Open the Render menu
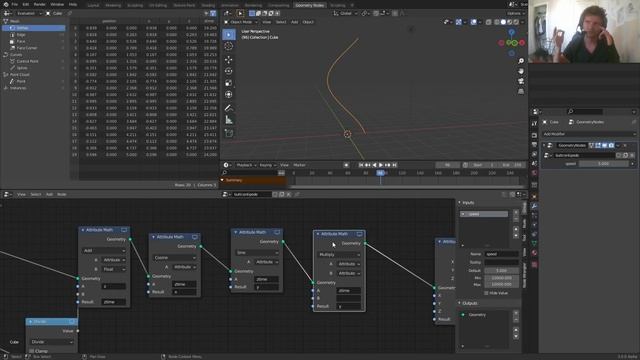This screenshot has width=640, height=360. click(40, 4)
